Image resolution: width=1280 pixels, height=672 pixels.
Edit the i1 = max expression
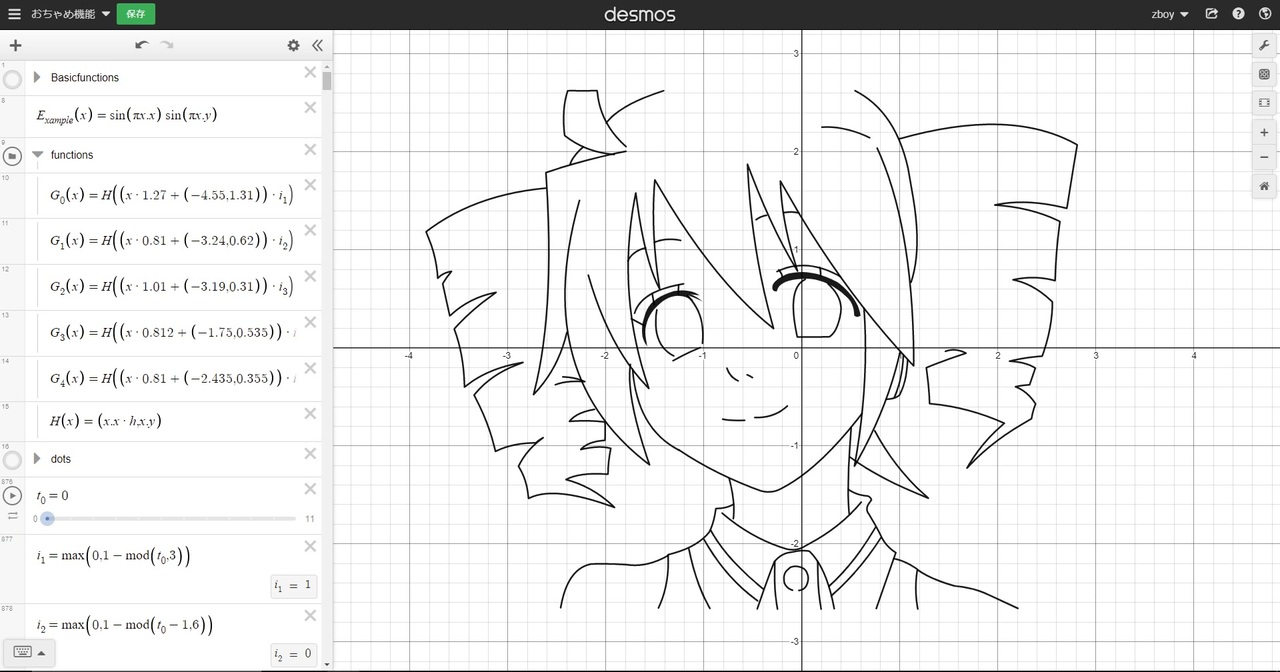point(112,555)
